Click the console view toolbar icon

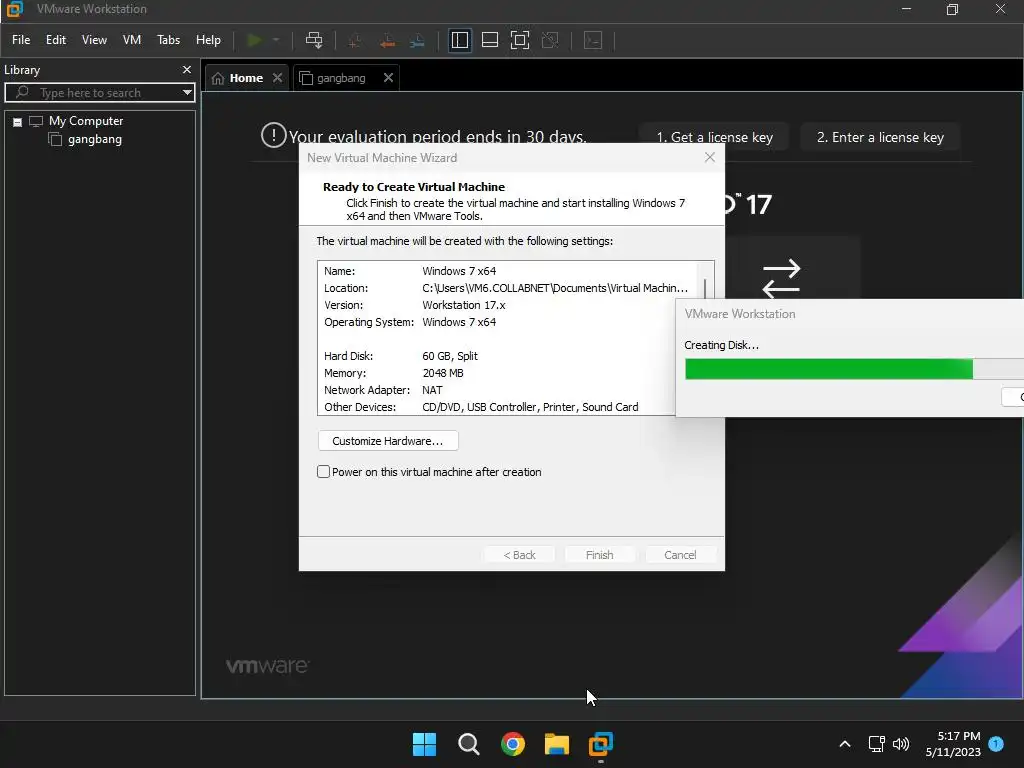(x=593, y=40)
